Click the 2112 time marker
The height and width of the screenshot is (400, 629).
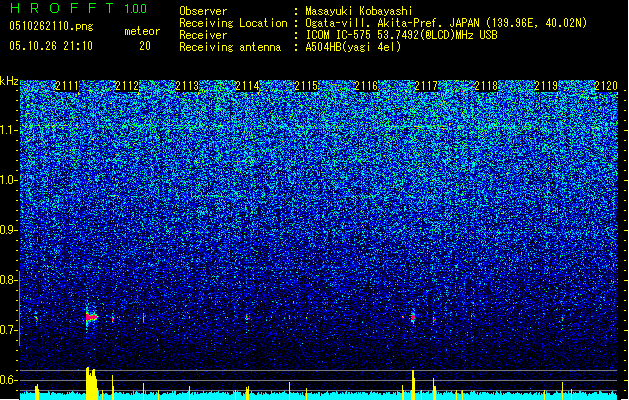point(127,86)
